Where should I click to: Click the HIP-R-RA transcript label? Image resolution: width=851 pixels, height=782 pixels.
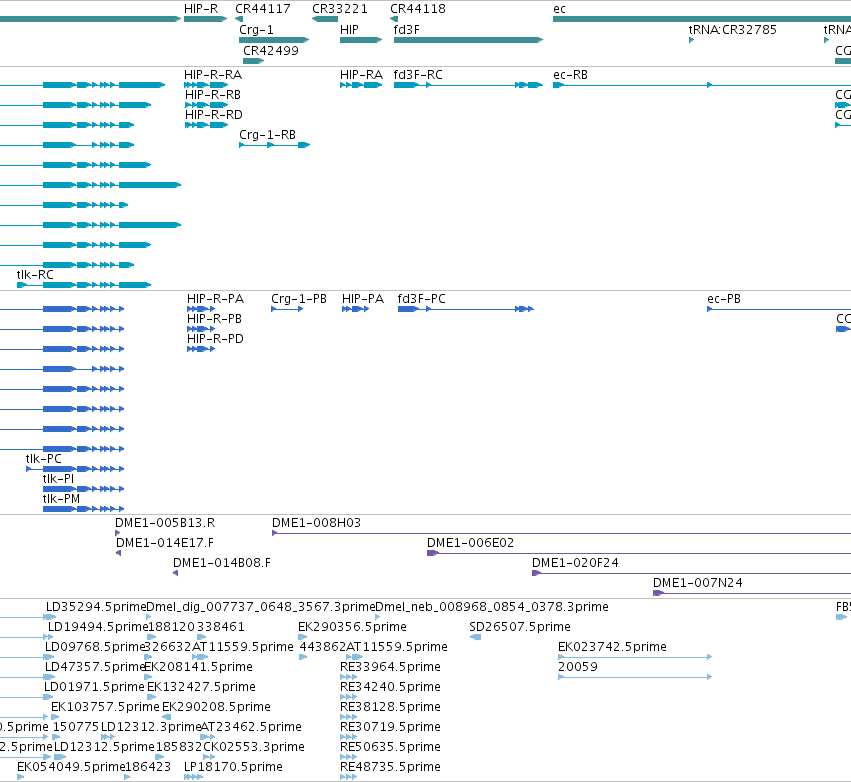tap(213, 74)
